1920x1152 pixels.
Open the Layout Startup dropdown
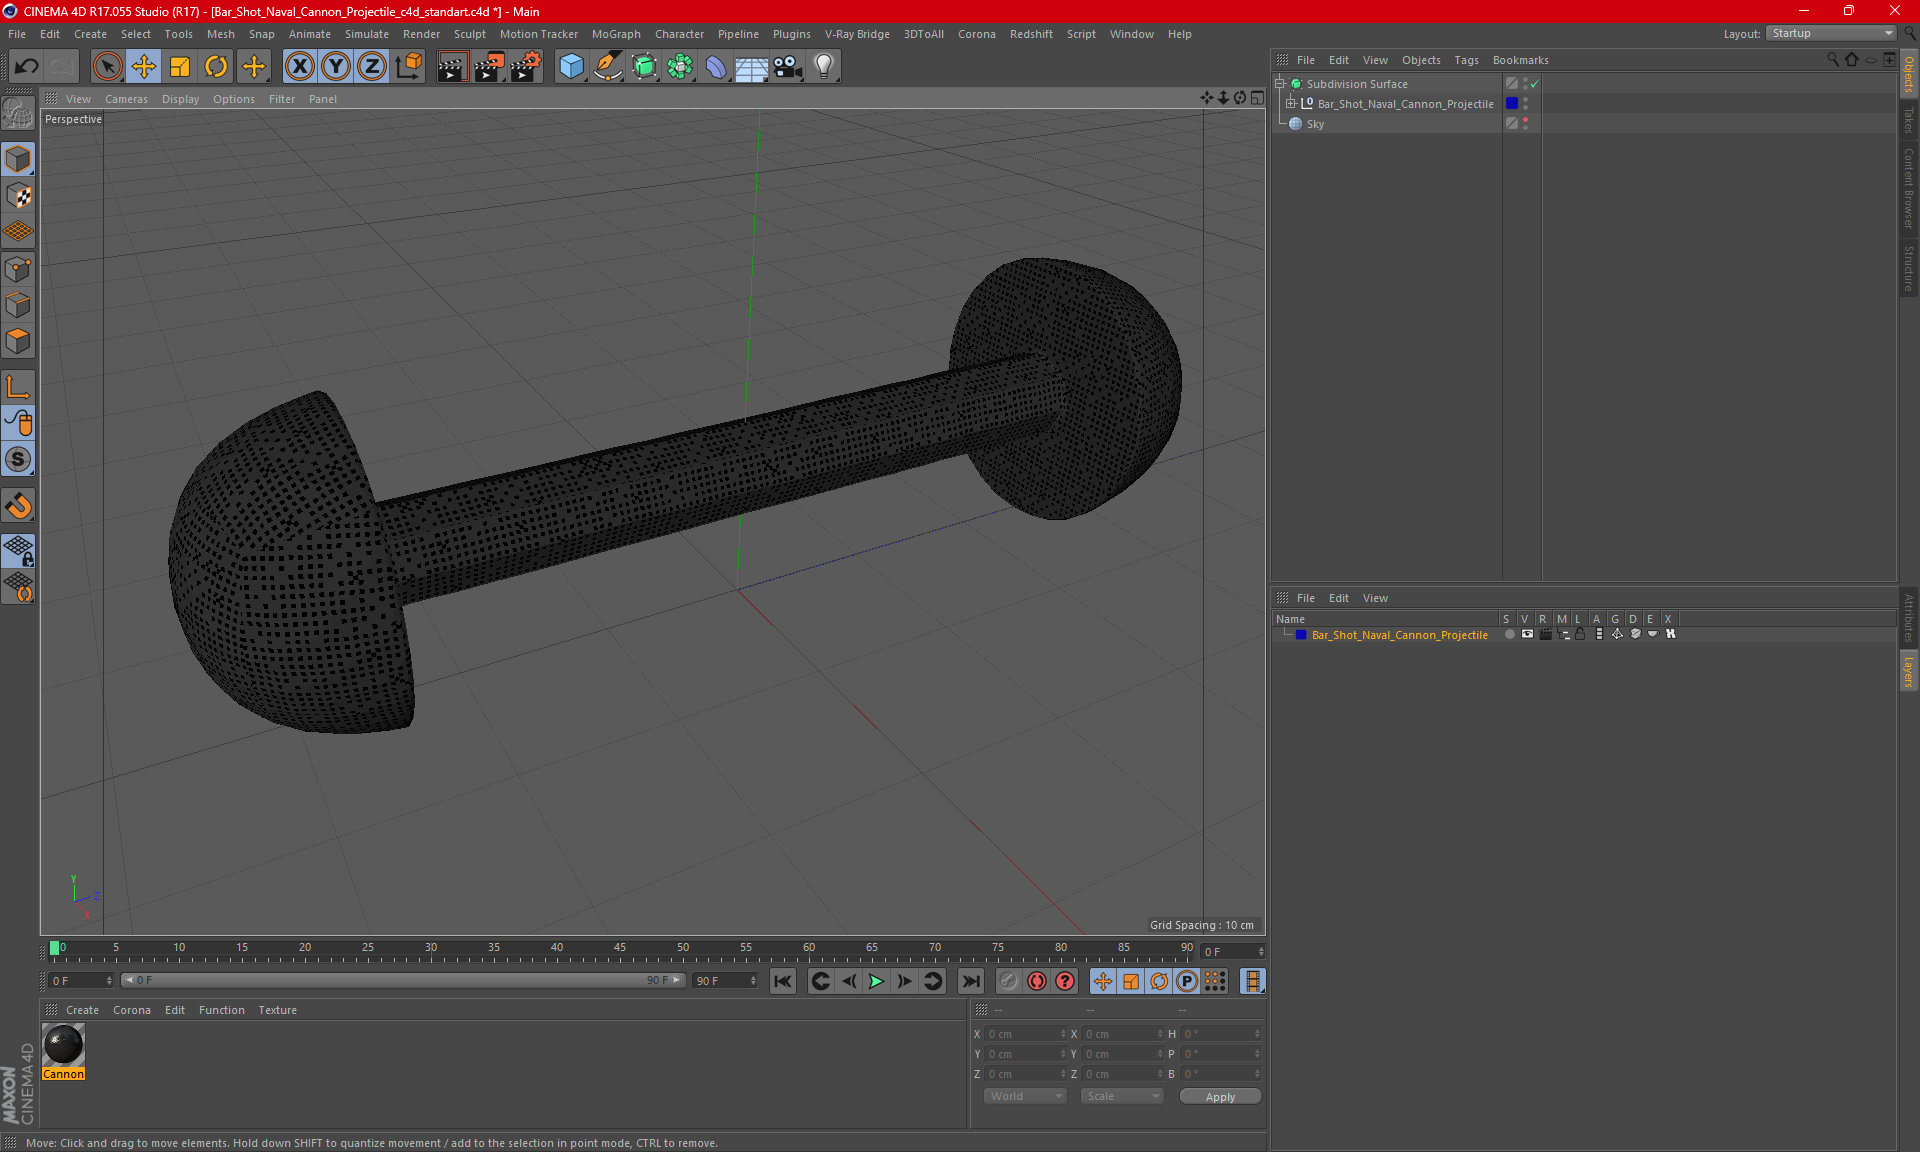(1831, 33)
